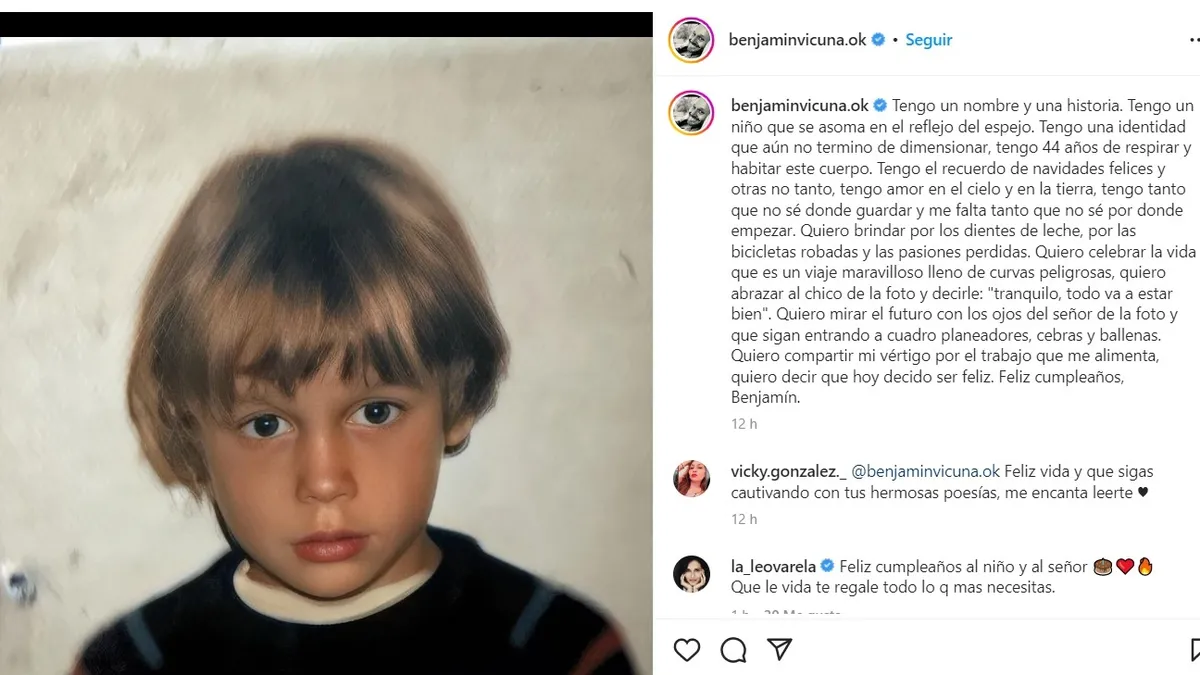1200x675 pixels.
Task: Click 12 h timestamp under vicky's comment
Action: [744, 519]
